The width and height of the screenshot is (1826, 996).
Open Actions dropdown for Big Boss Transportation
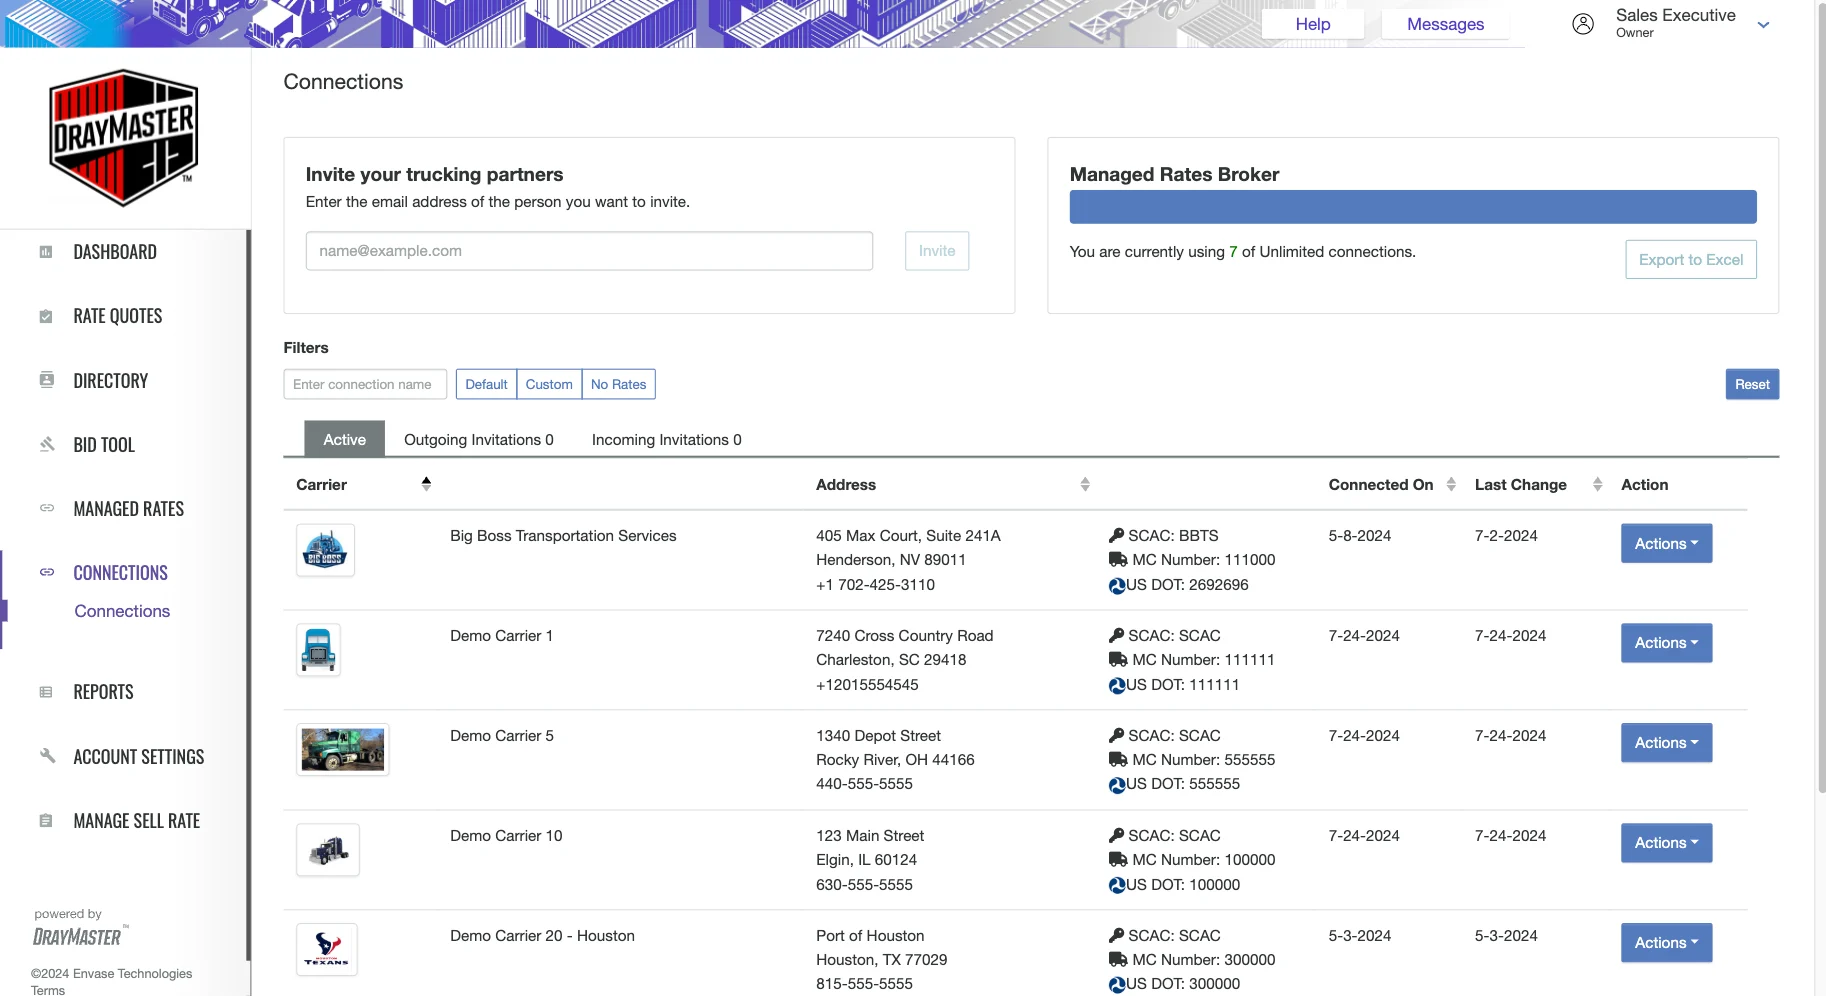coord(1666,544)
